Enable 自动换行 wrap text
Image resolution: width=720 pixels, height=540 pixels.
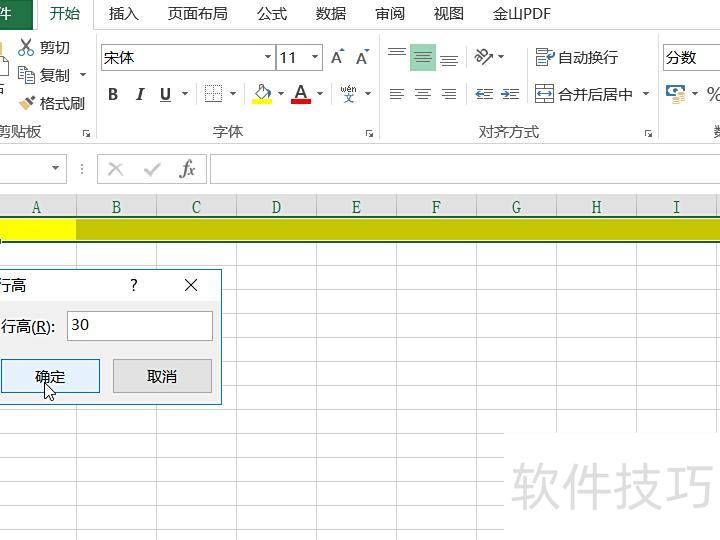pos(577,57)
